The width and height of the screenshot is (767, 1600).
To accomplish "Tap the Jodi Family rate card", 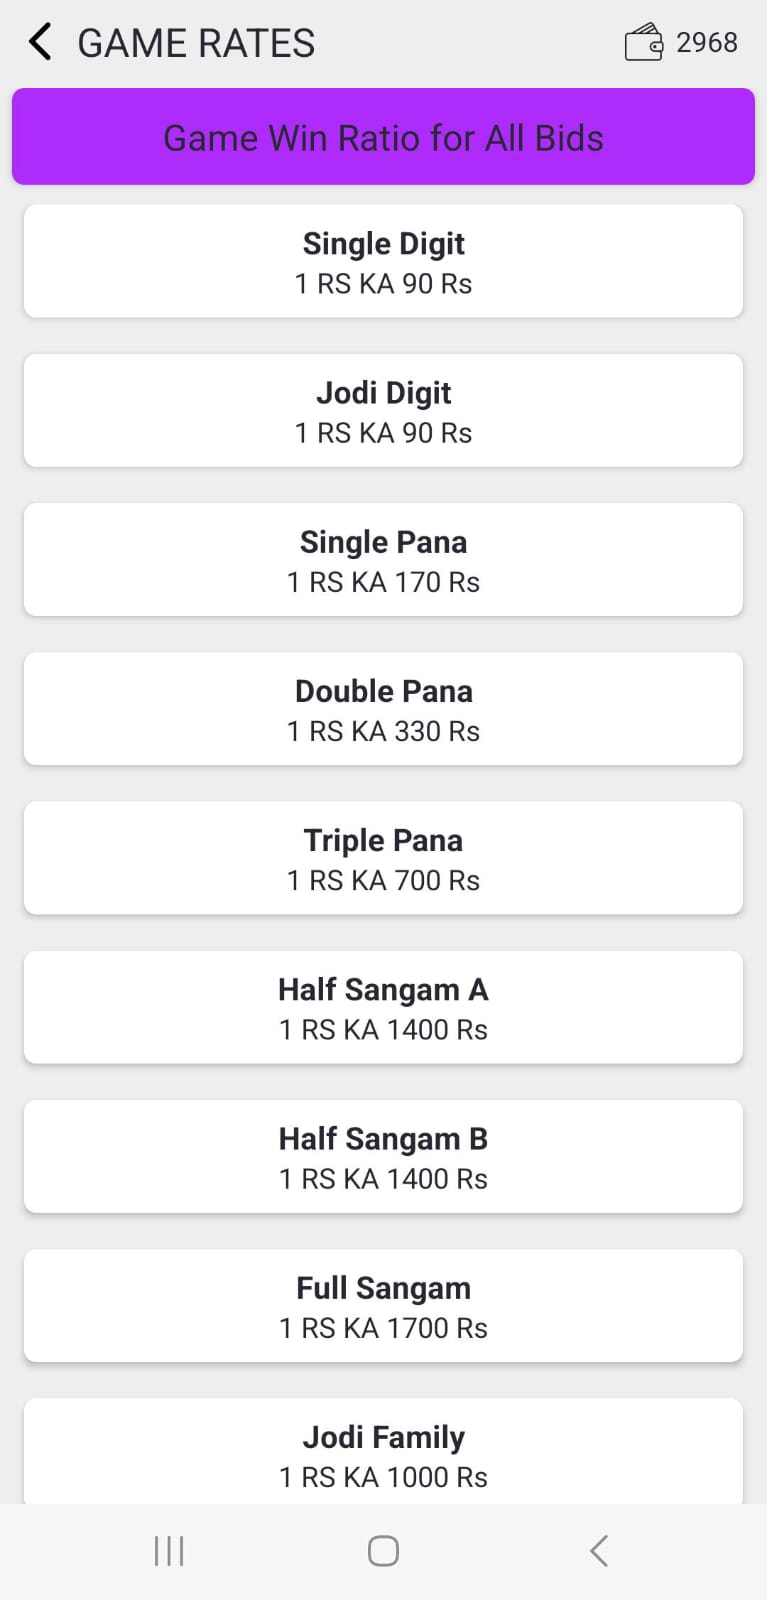I will 383,1452.
